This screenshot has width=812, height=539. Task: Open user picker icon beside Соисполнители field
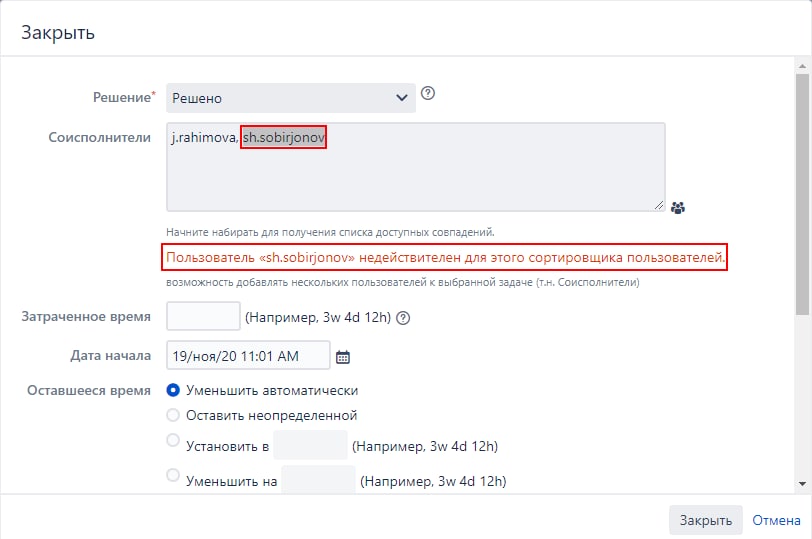[x=678, y=208]
